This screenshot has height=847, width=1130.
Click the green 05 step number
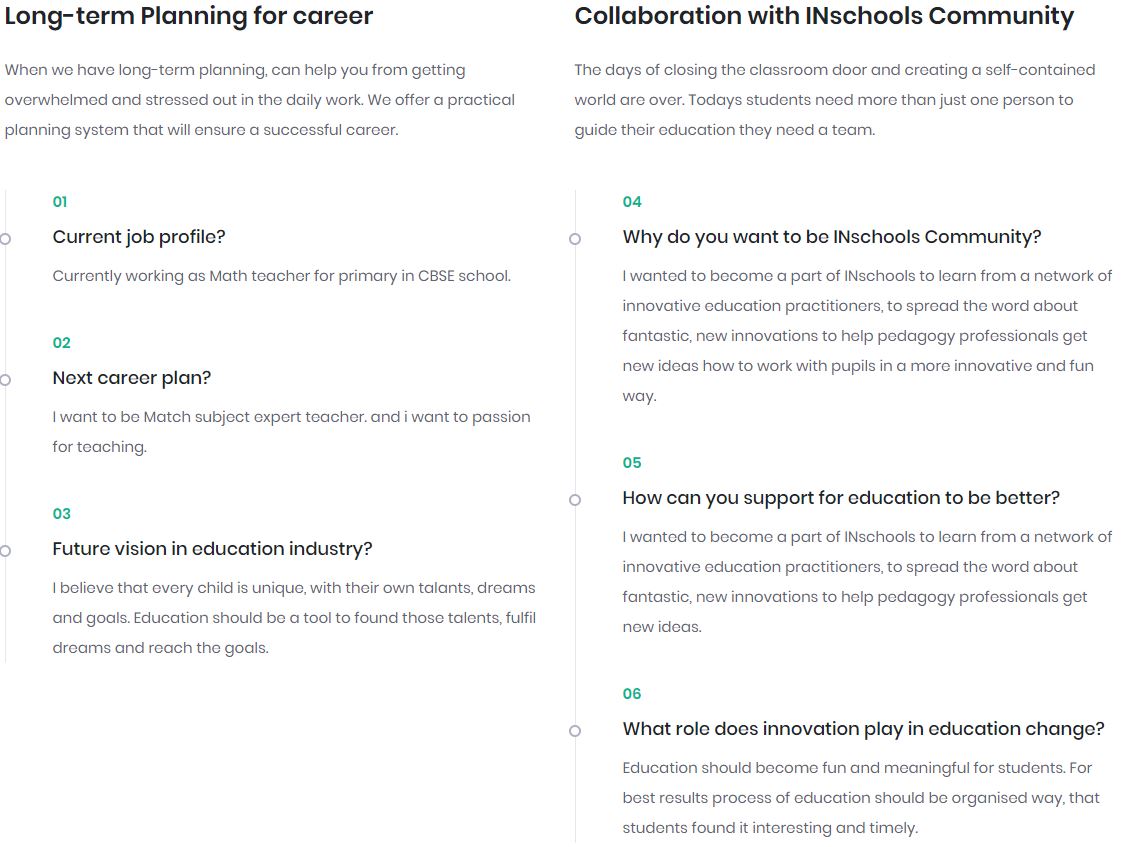pos(632,463)
